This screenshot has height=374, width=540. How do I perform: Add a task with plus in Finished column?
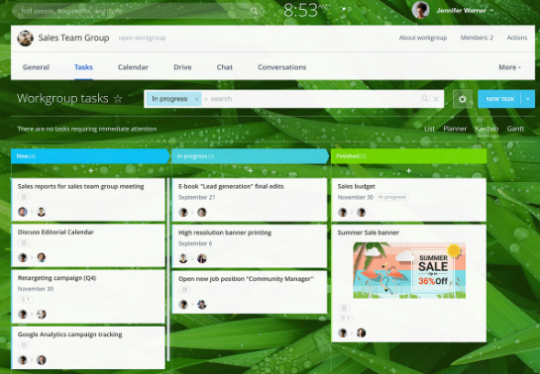(x=409, y=170)
